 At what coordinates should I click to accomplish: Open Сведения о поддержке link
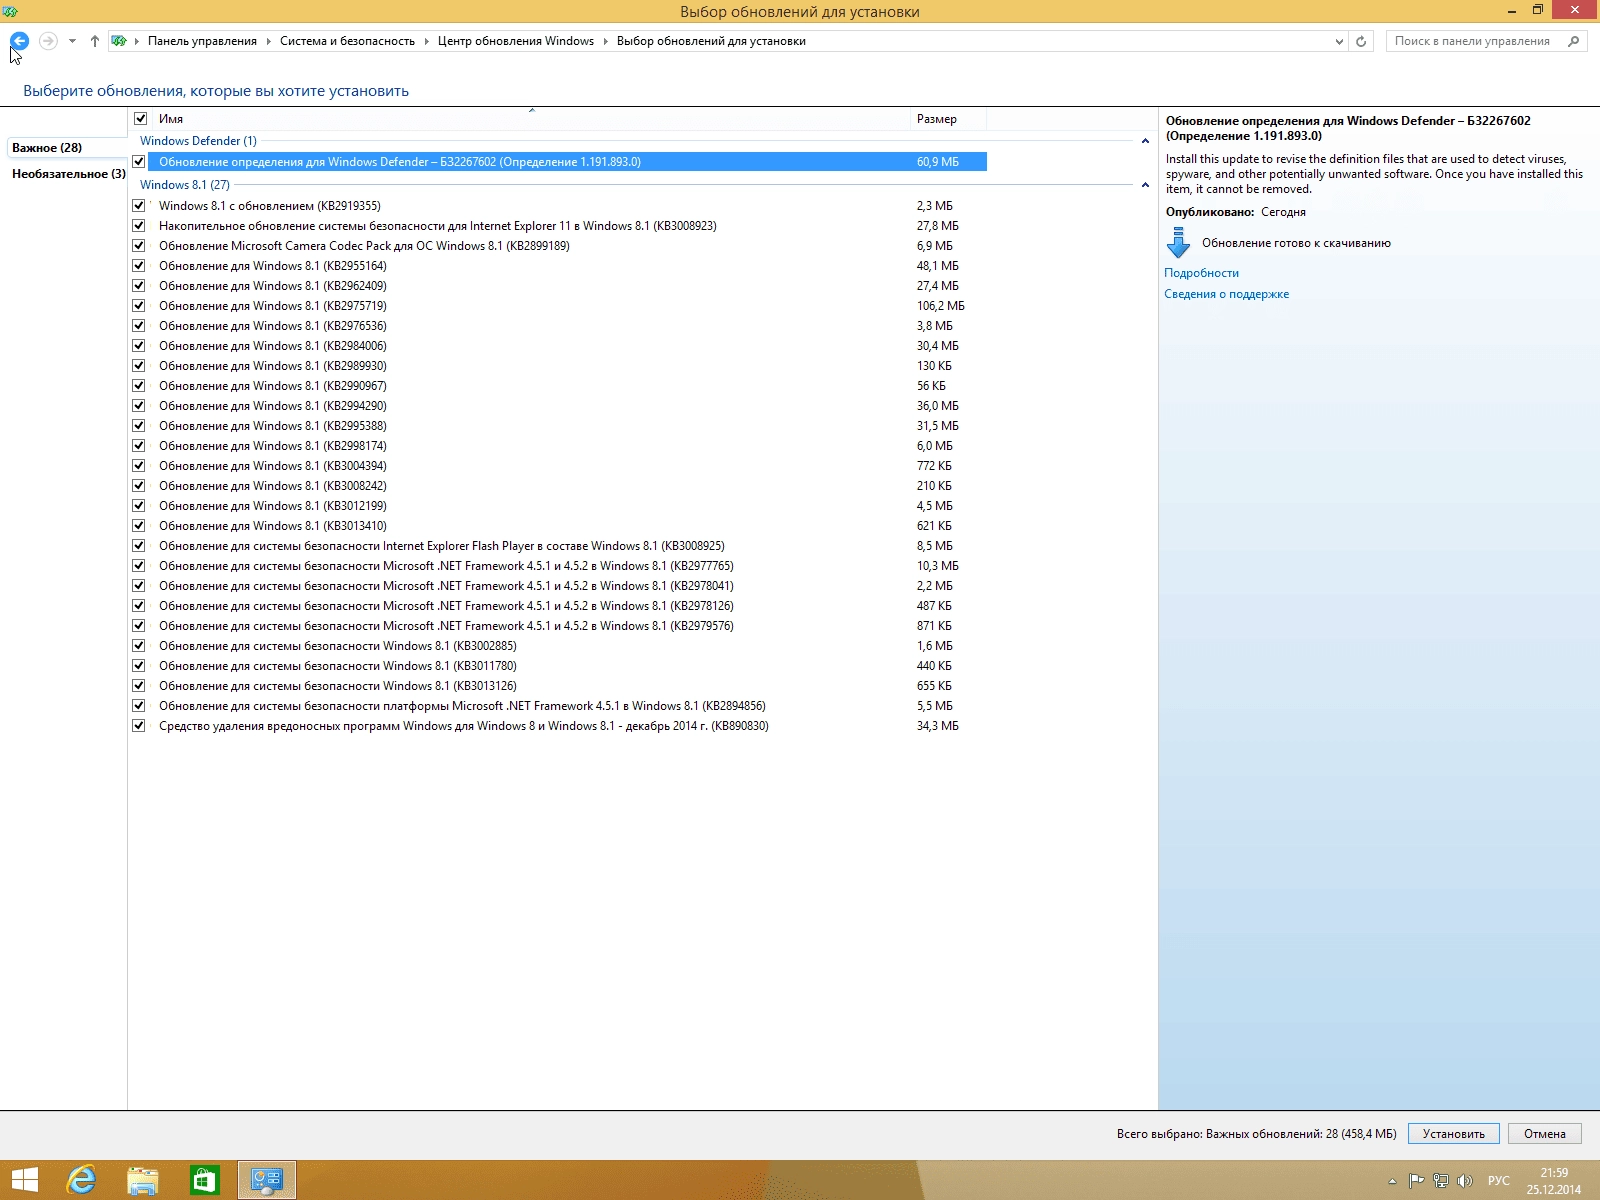click(1226, 294)
